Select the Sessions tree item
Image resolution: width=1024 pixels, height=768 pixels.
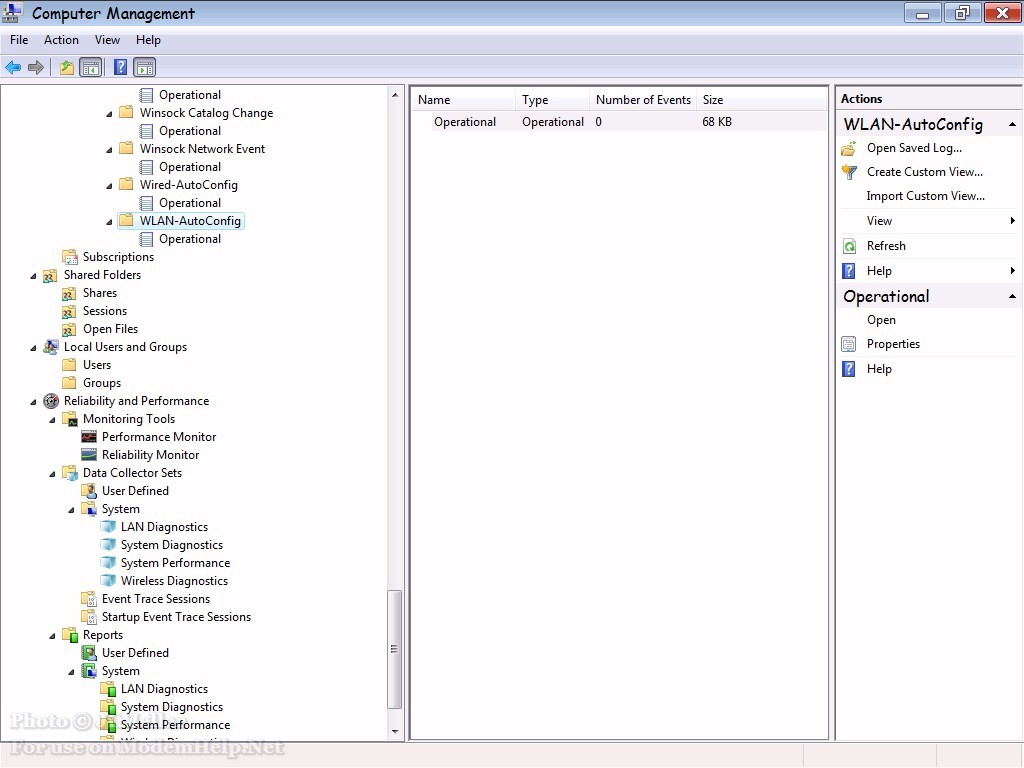[104, 312]
